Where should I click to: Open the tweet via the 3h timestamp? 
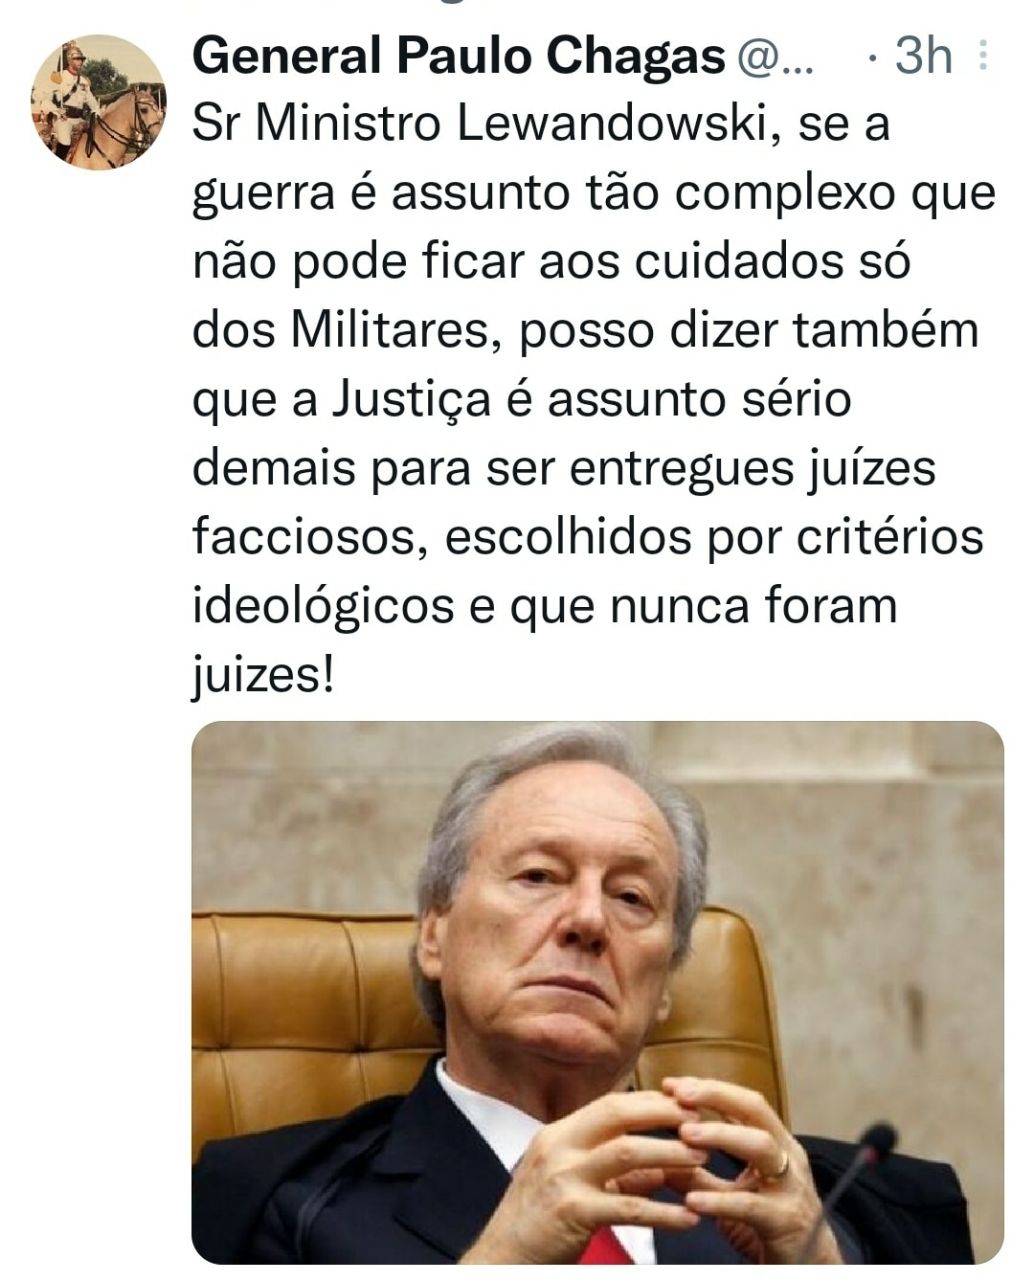923,57
